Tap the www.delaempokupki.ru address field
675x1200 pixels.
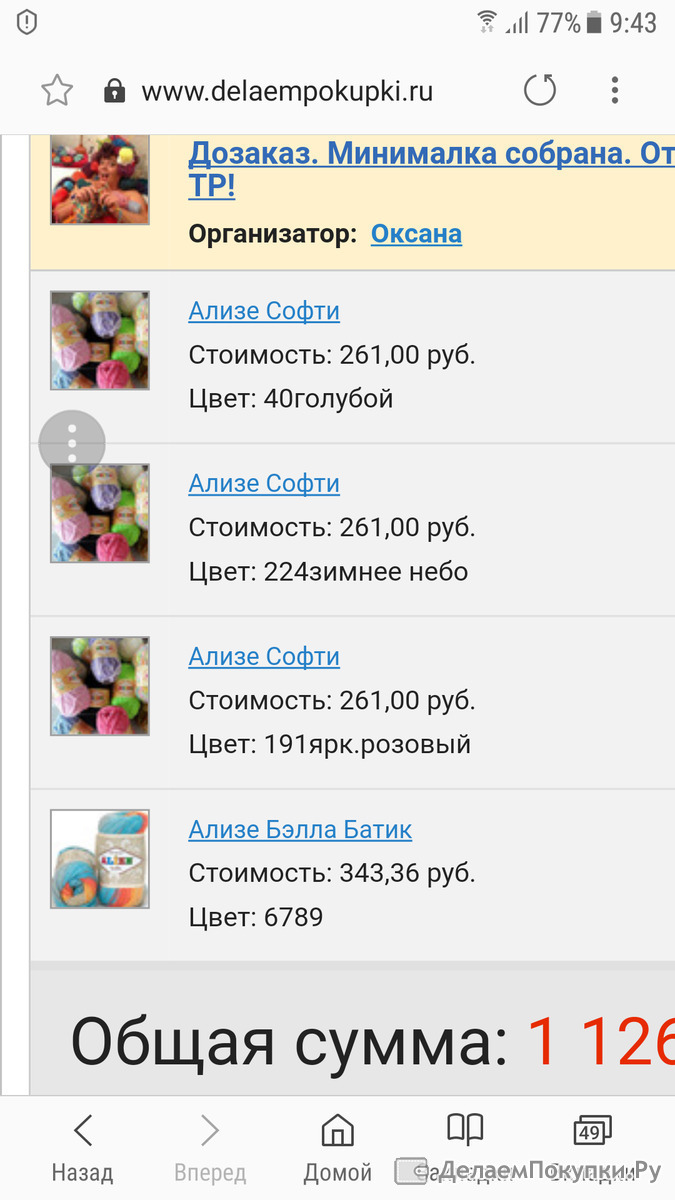(x=288, y=91)
